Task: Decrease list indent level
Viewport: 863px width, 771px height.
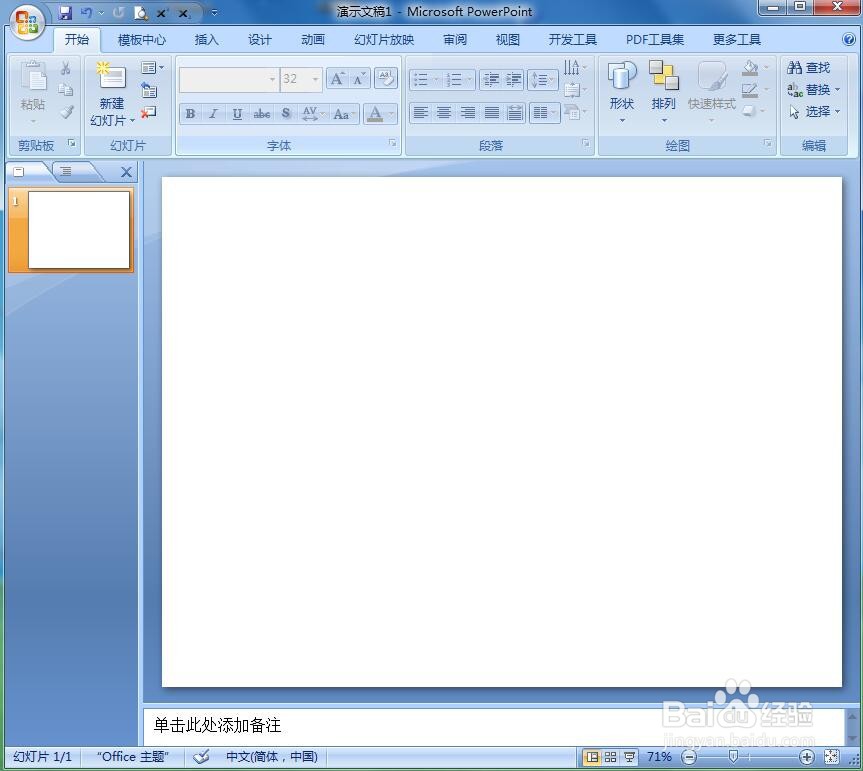Action: [x=490, y=80]
